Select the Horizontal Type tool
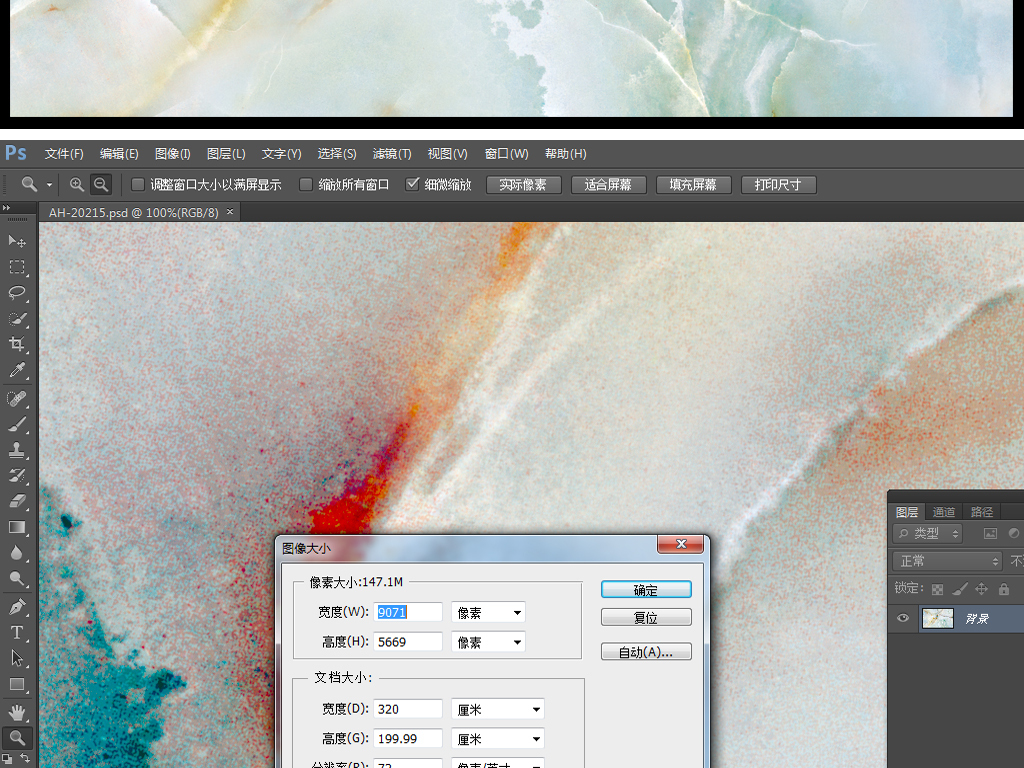Image resolution: width=1024 pixels, height=768 pixels. pos(17,632)
